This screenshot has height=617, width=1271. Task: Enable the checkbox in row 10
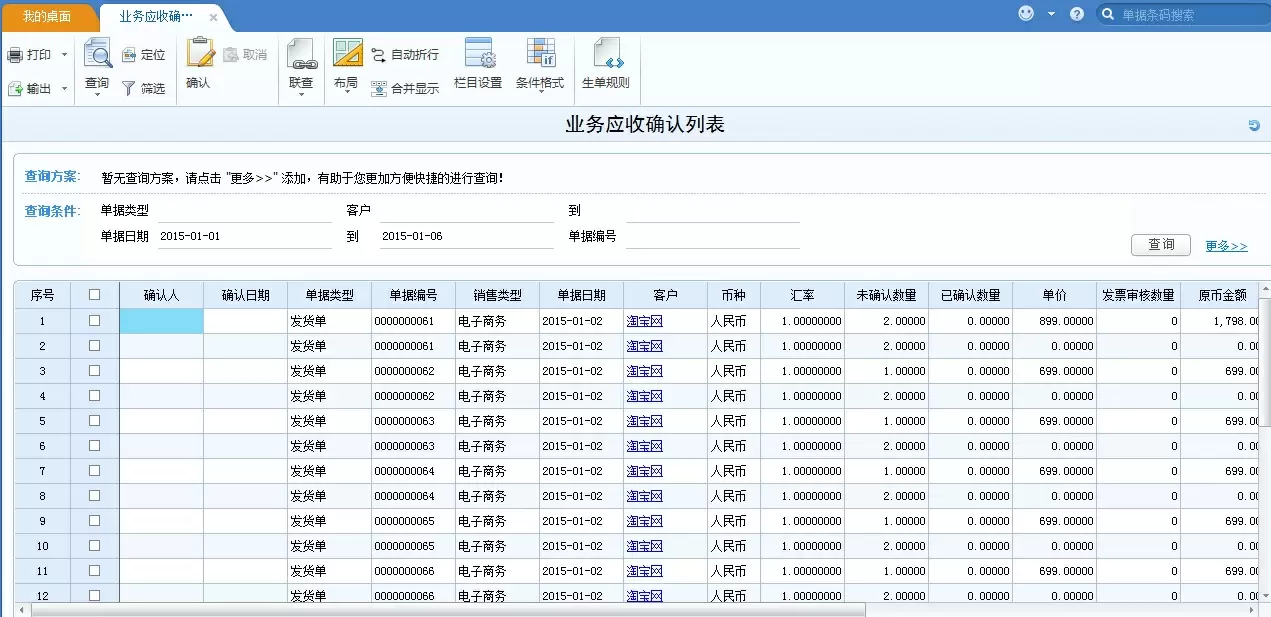click(x=95, y=546)
